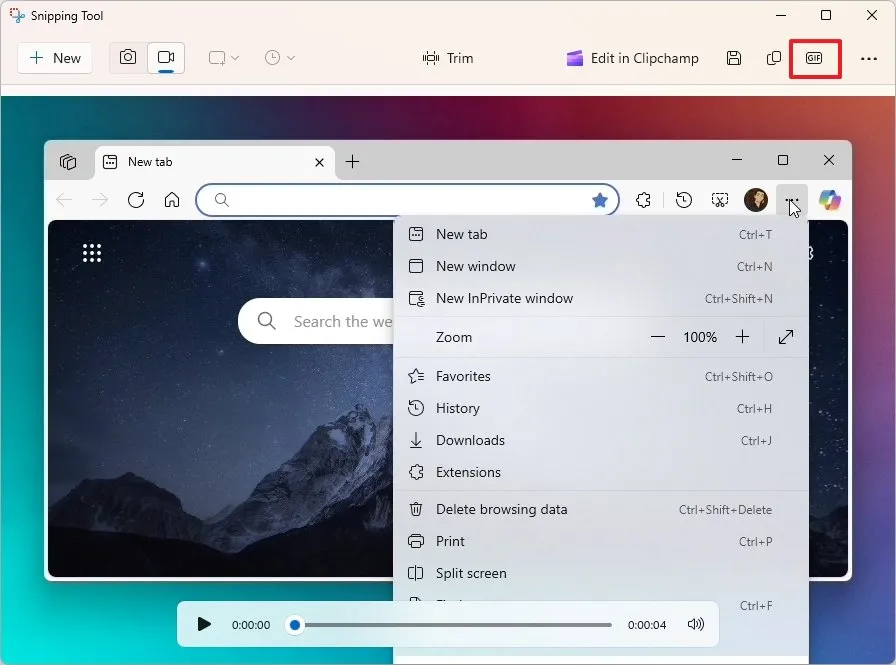Save the recording with the floppy disk icon
Screen dimensions: 896x665
734,58
